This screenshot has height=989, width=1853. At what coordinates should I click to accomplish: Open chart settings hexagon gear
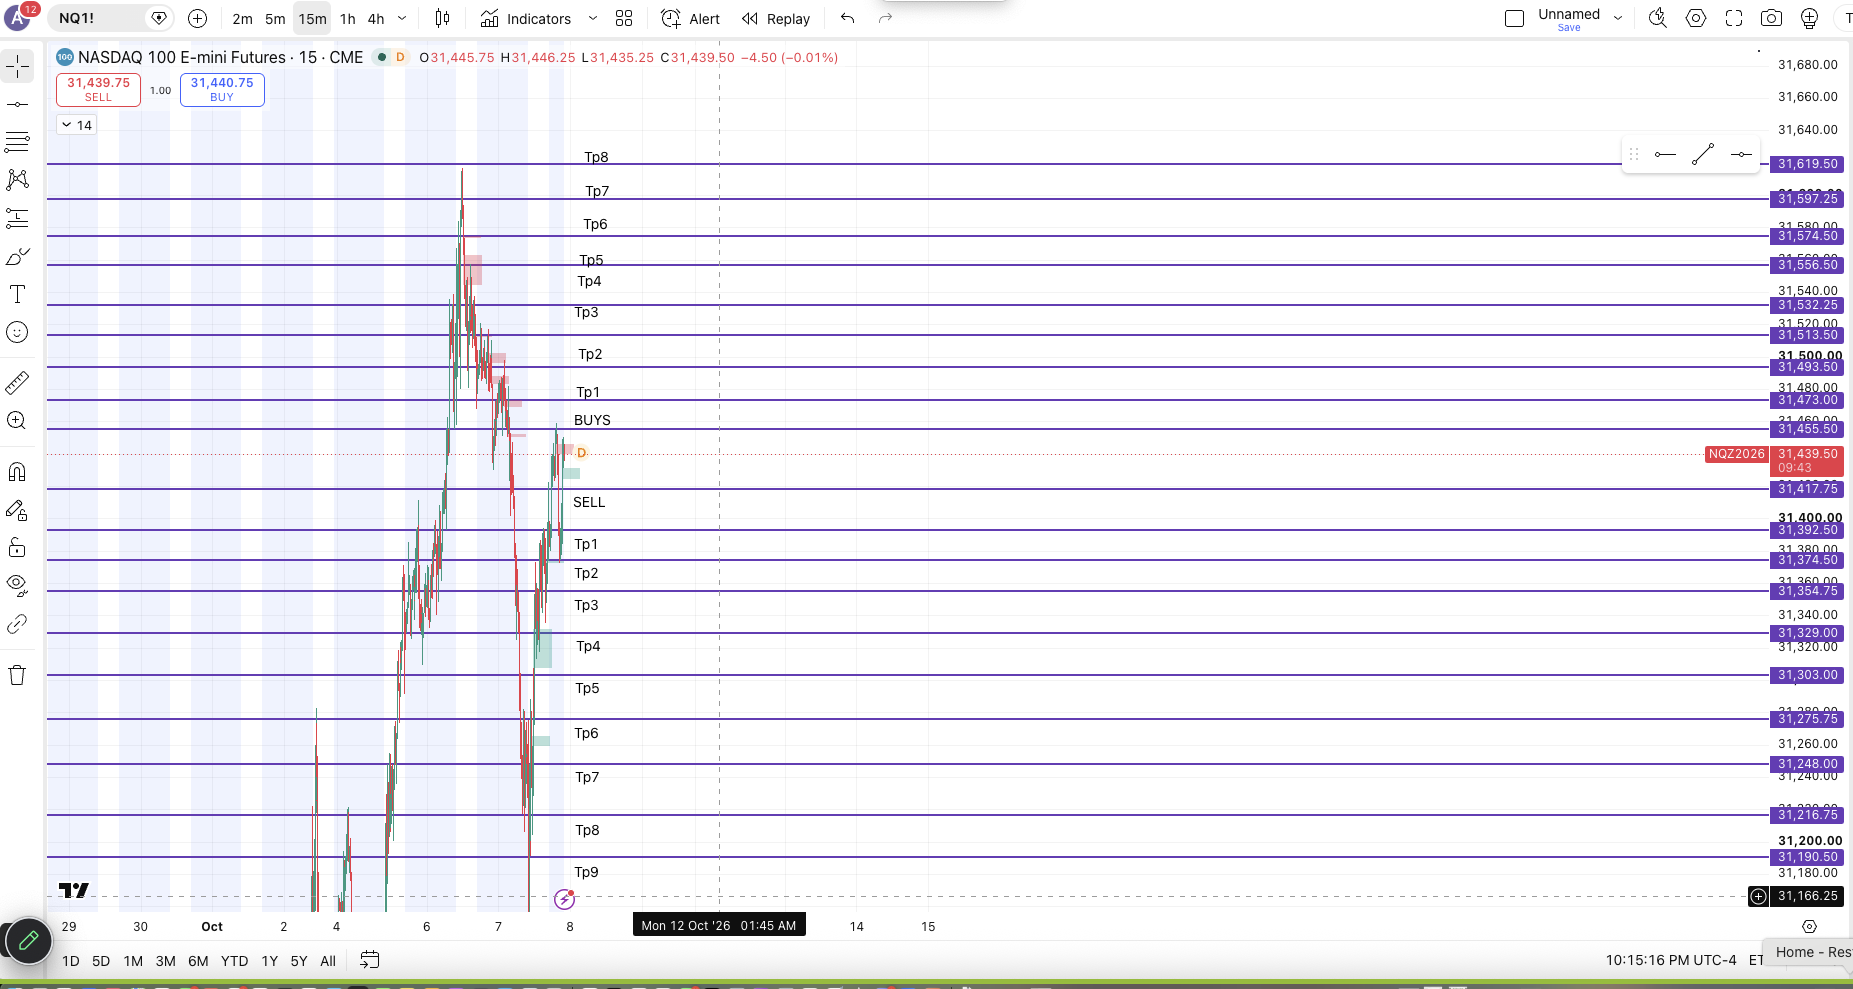tap(1696, 18)
